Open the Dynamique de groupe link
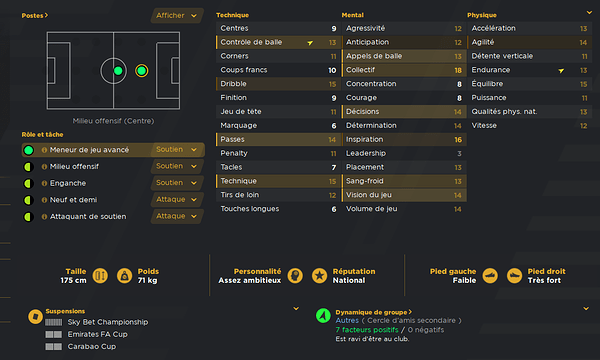 coord(373,312)
